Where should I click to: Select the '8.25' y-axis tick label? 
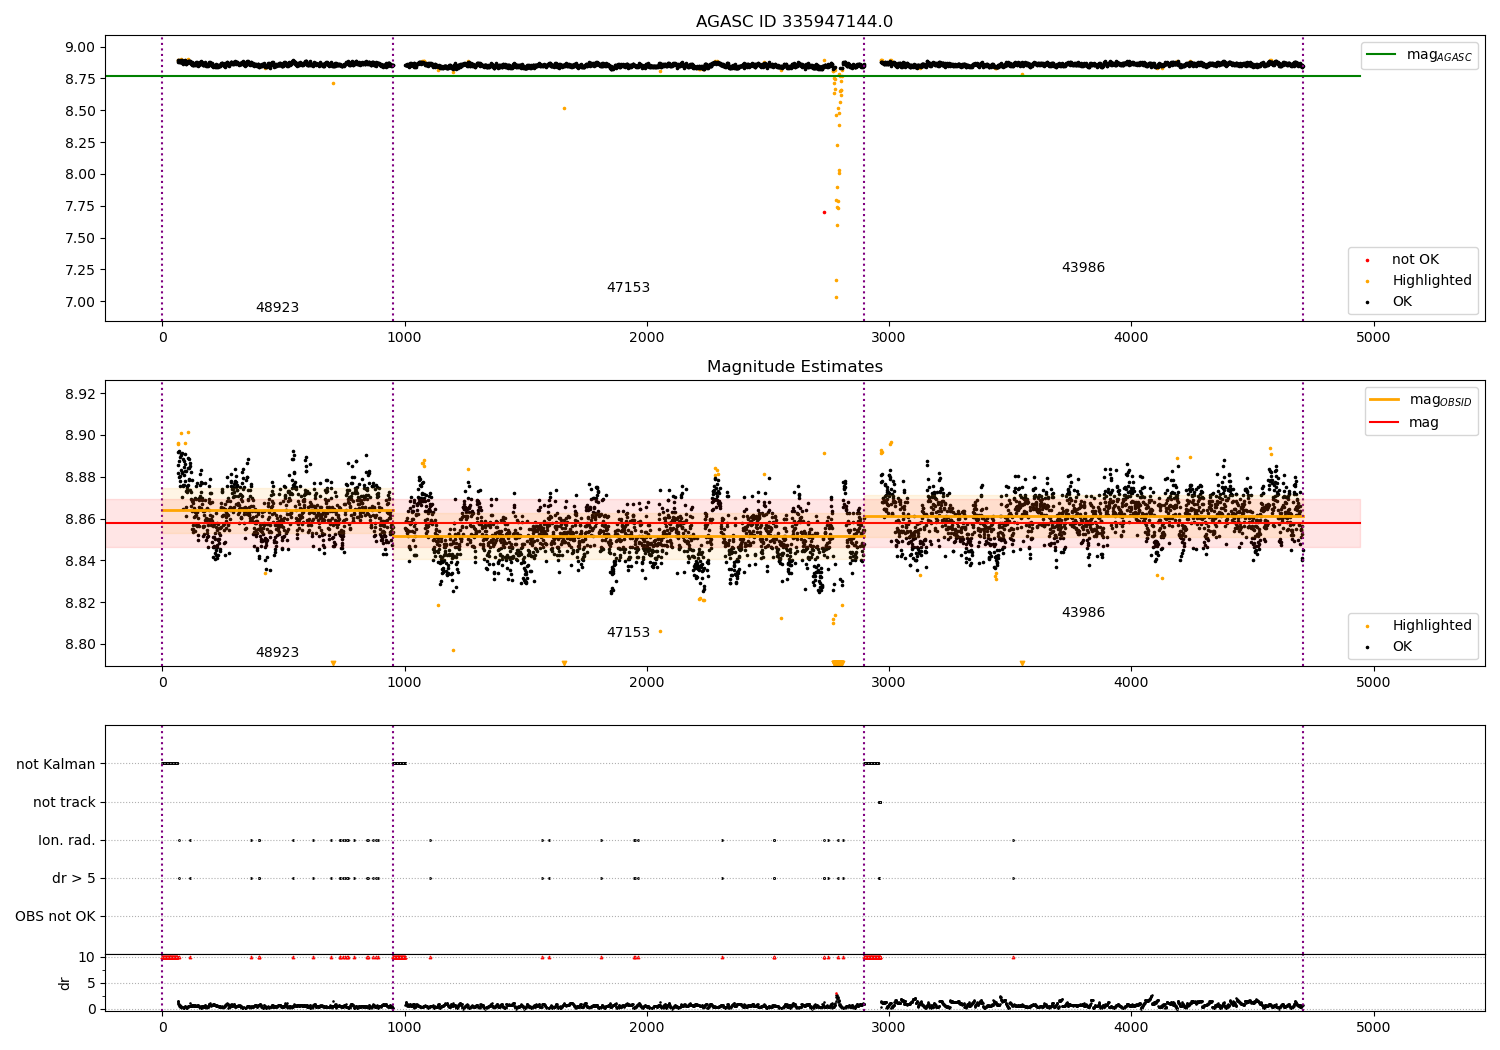coord(81,144)
